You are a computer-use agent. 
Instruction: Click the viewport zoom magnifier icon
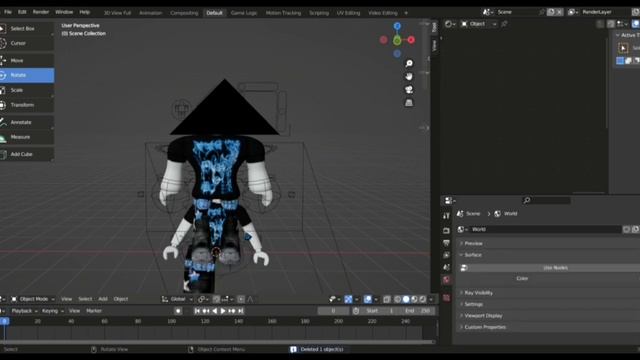click(x=409, y=63)
